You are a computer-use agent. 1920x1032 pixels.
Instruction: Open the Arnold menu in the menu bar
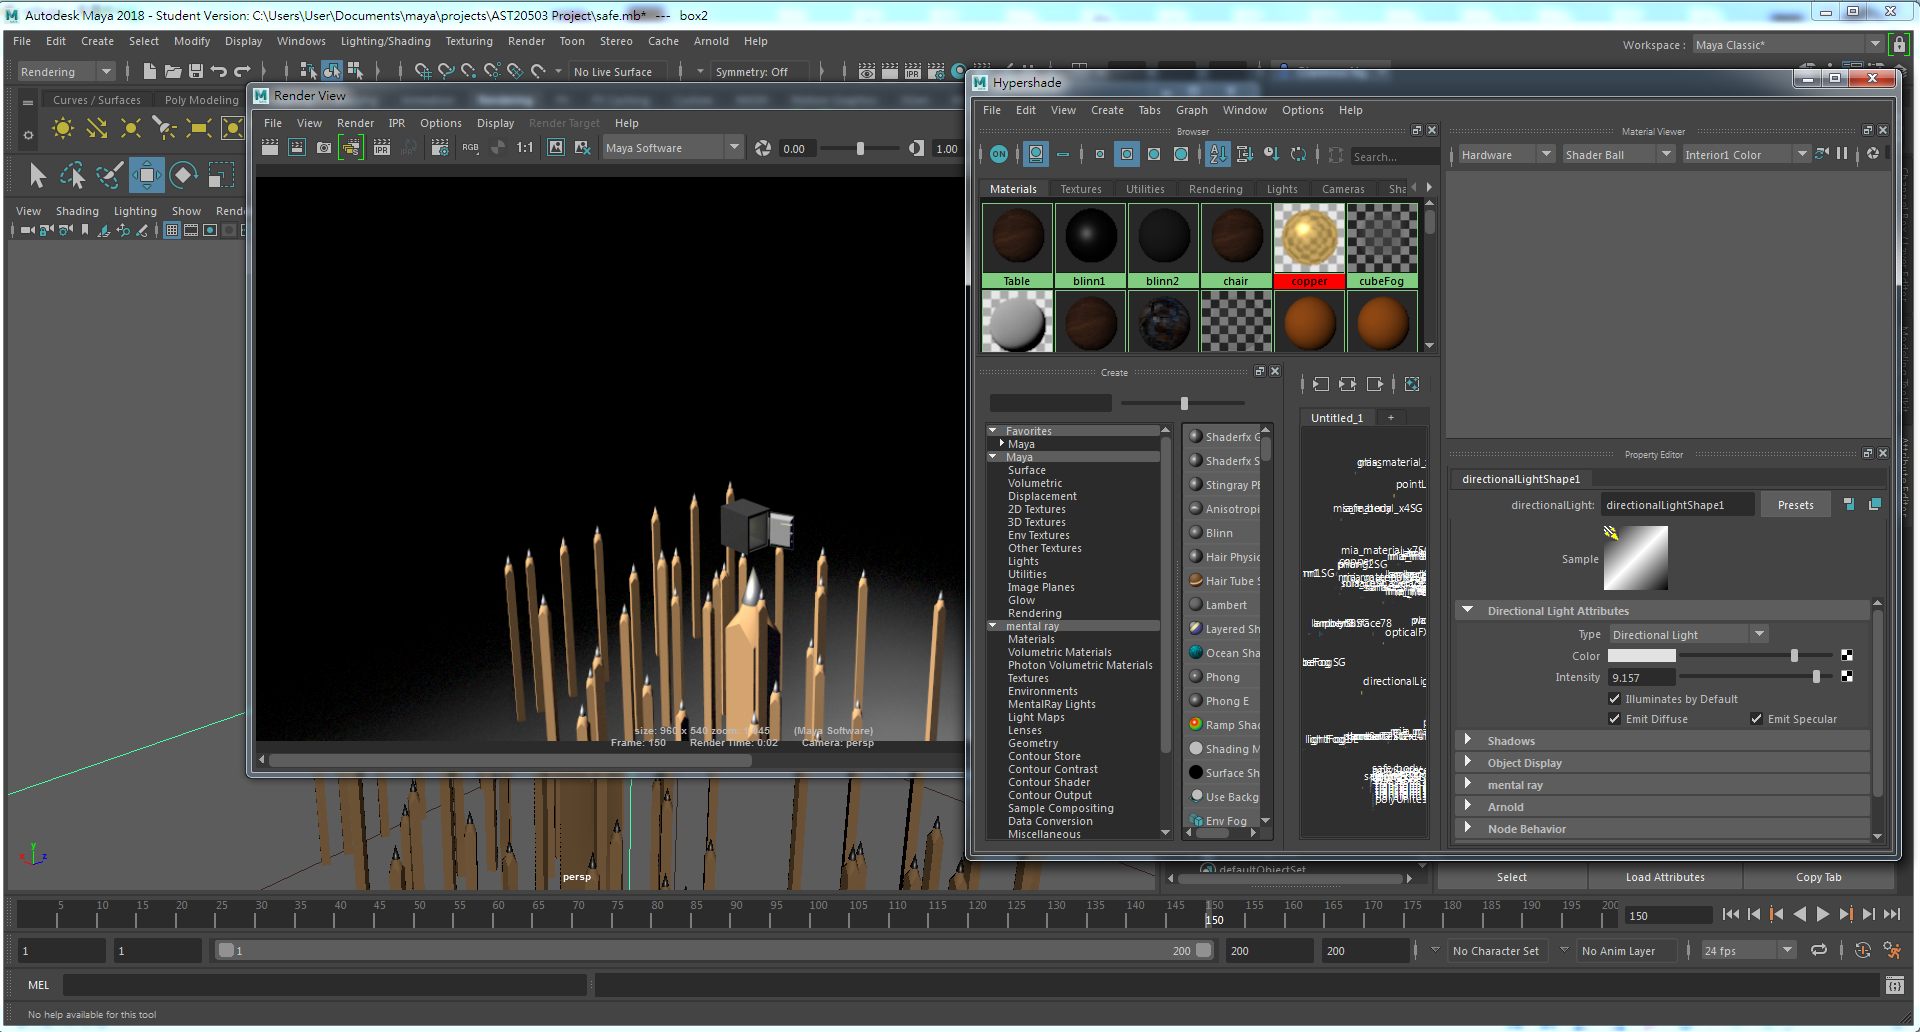click(711, 41)
